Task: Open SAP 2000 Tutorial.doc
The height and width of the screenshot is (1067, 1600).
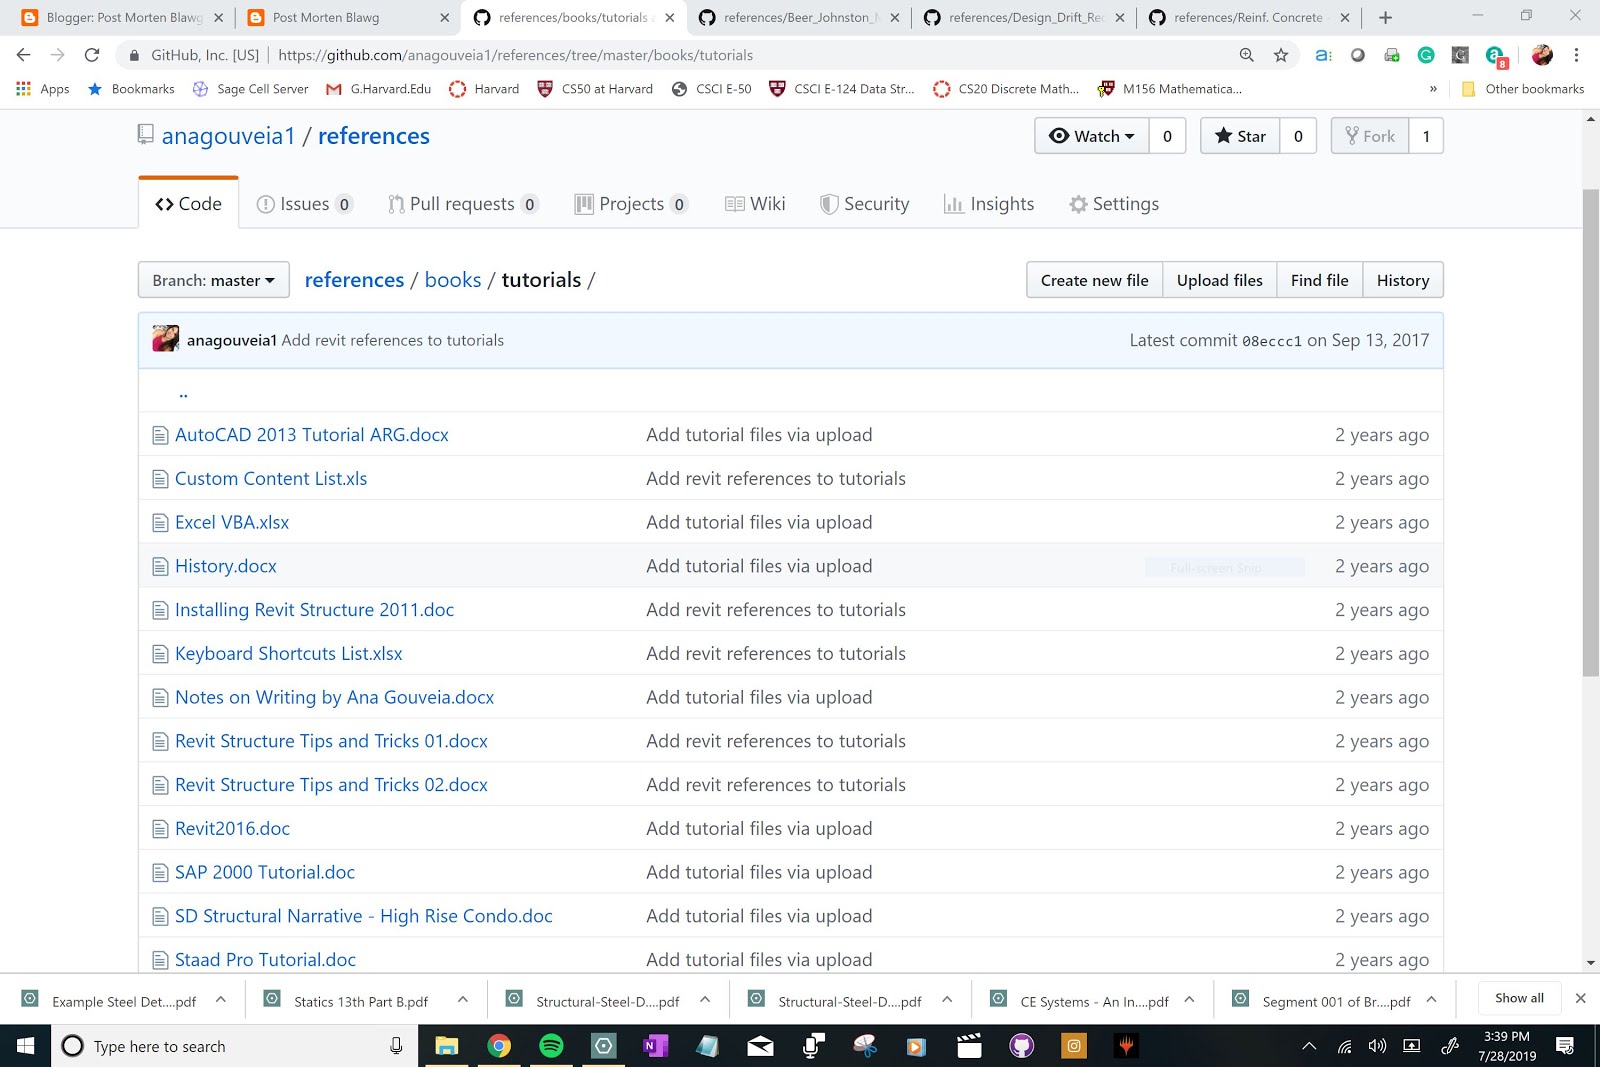Action: pos(265,872)
